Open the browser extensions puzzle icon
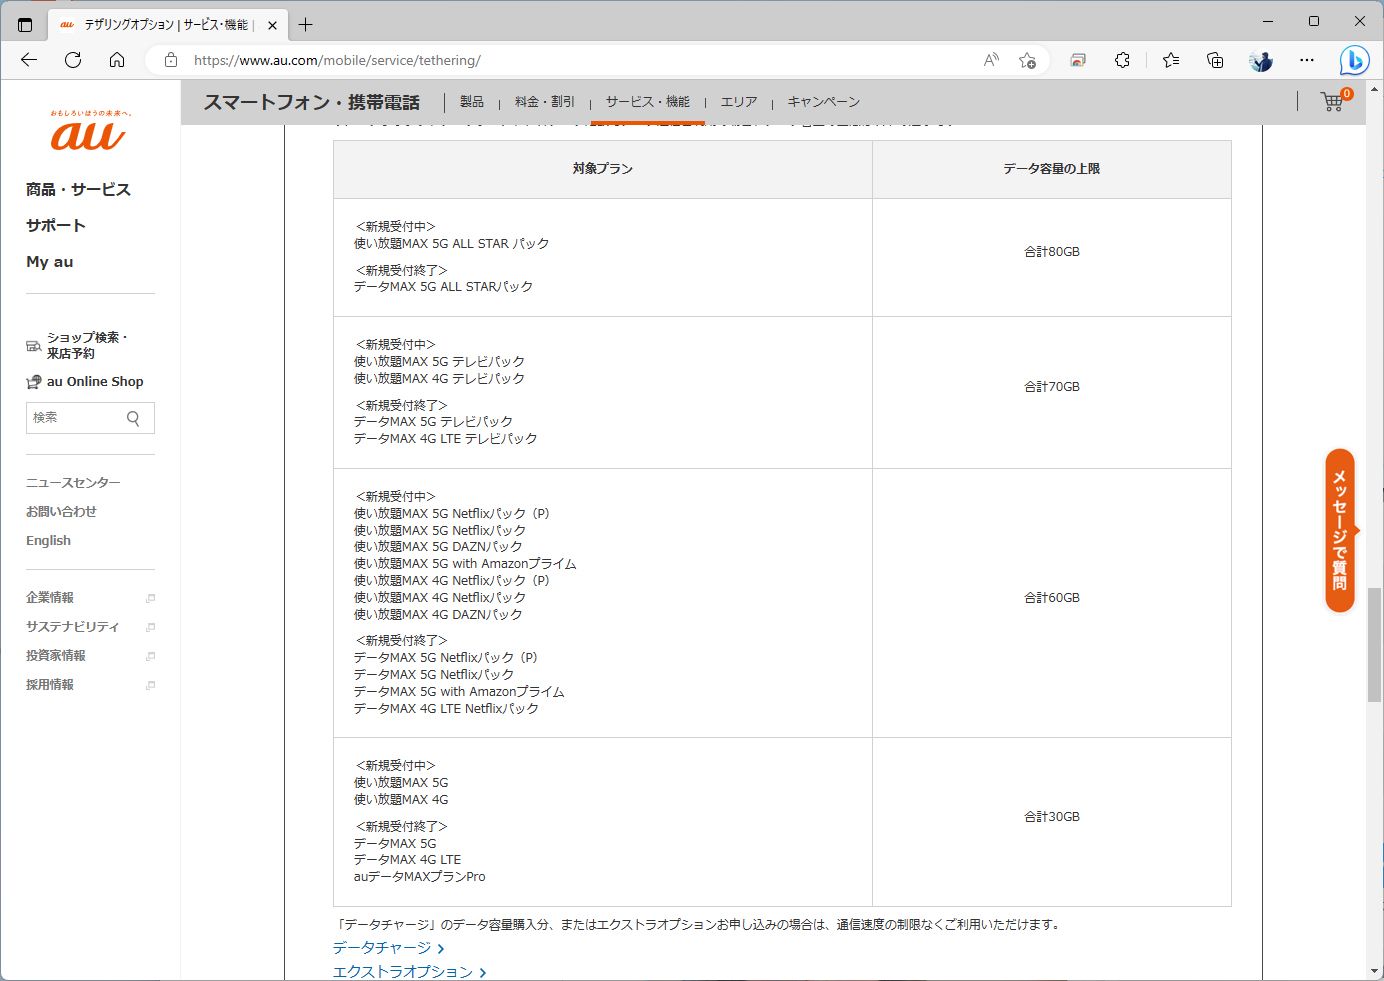Image resolution: width=1384 pixels, height=981 pixels. pyautogui.click(x=1122, y=60)
